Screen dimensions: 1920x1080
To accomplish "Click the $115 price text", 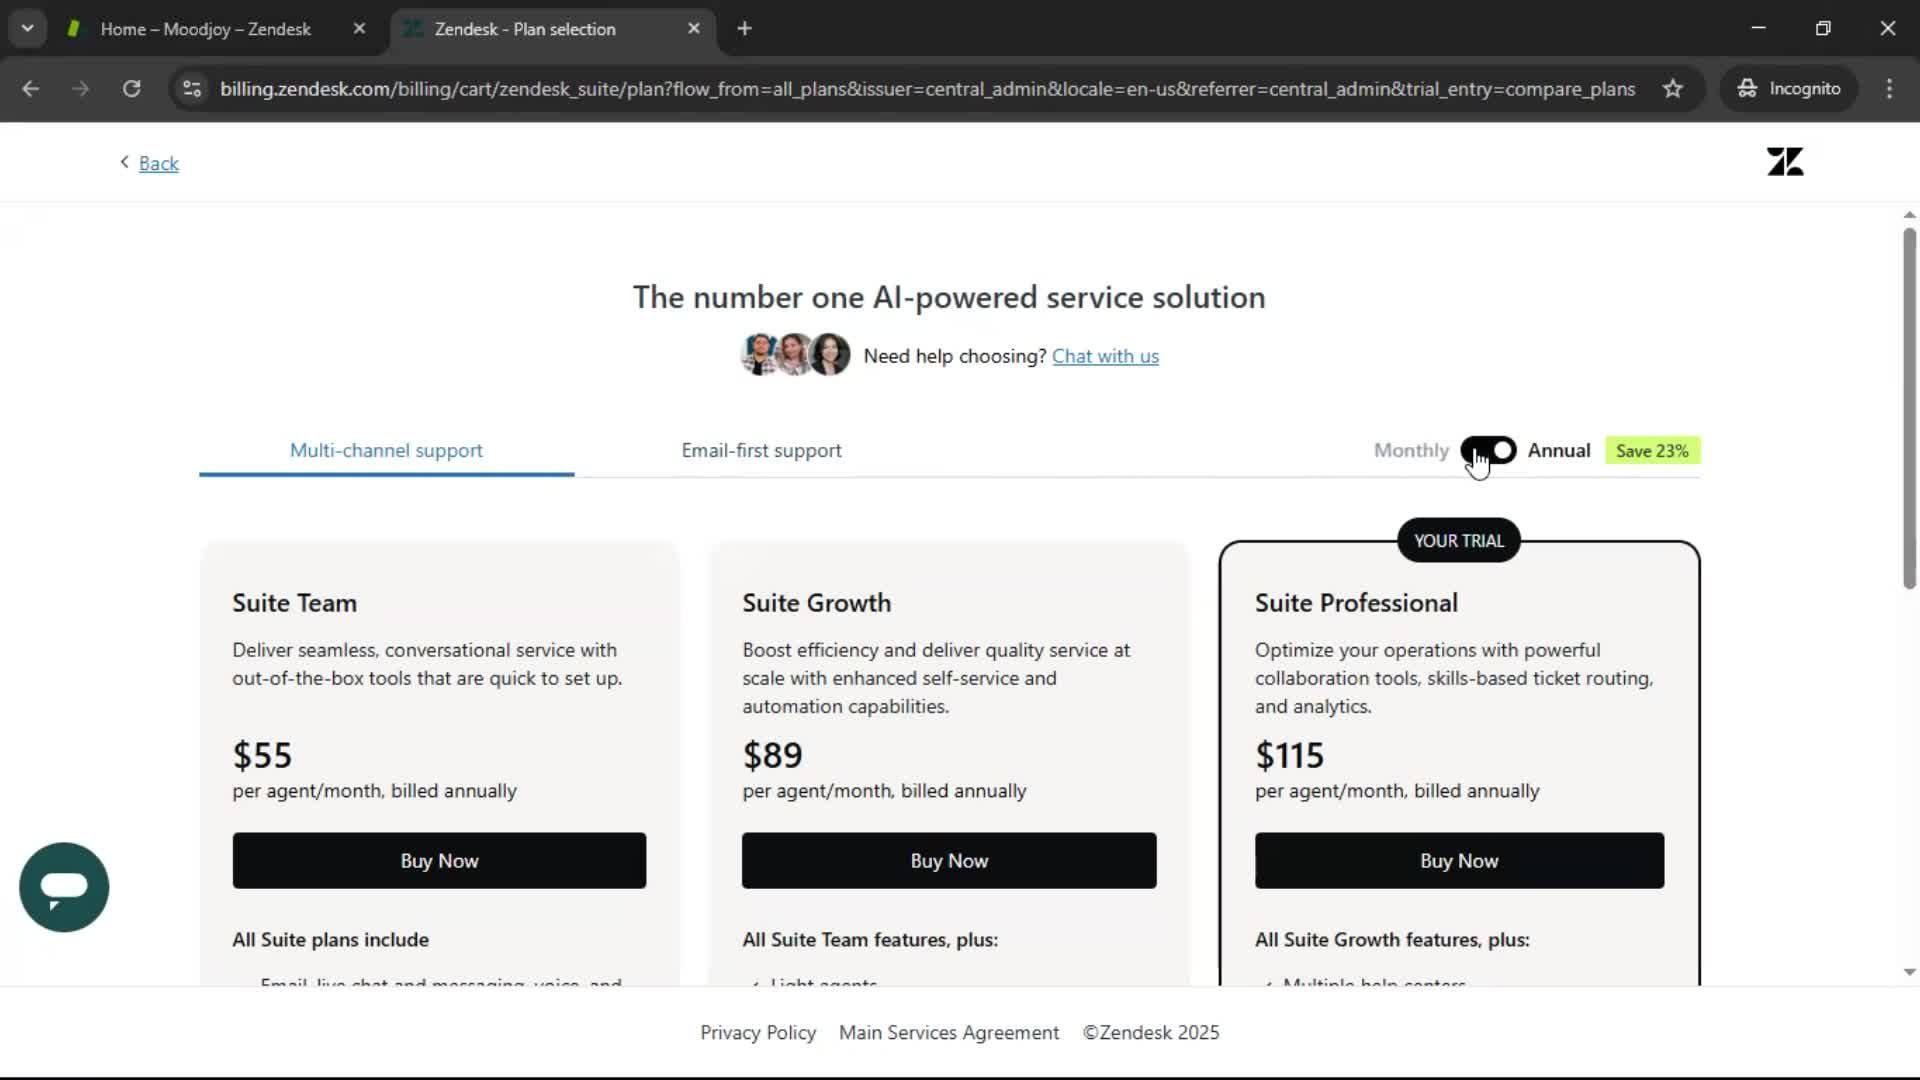I will coord(1289,755).
